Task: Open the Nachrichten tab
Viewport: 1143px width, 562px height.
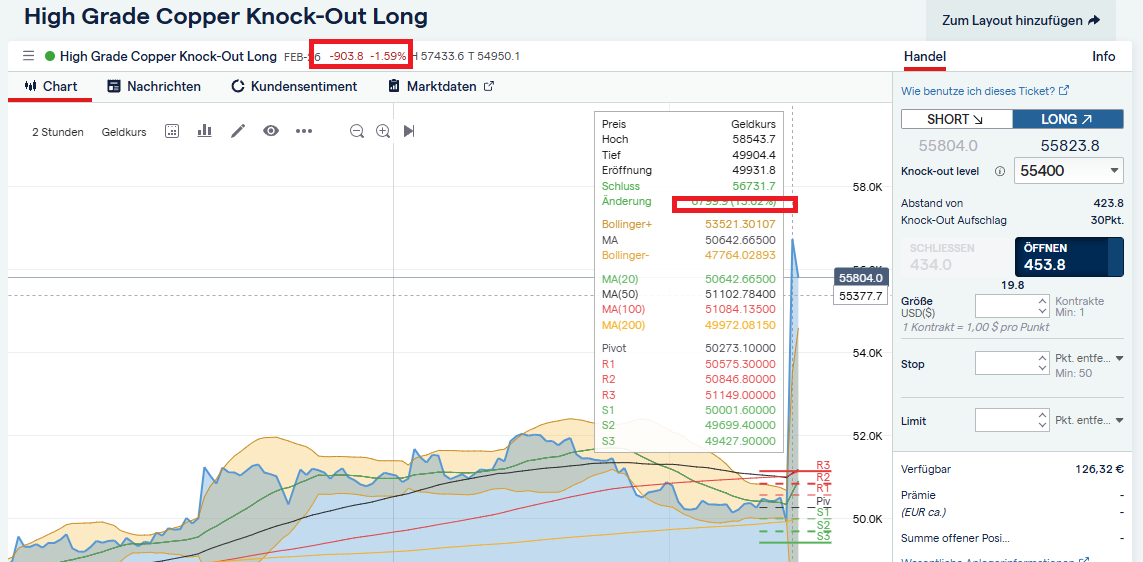Action: pos(154,86)
